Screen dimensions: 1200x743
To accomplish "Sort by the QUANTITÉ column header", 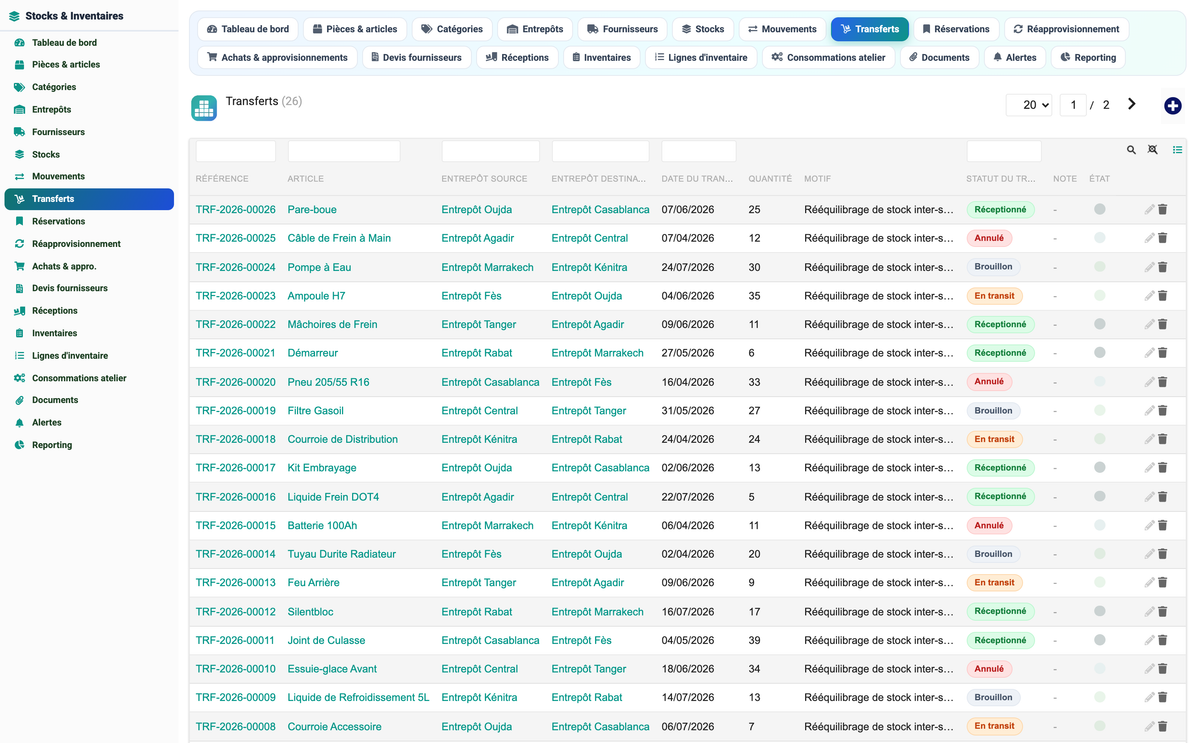I will [770, 179].
